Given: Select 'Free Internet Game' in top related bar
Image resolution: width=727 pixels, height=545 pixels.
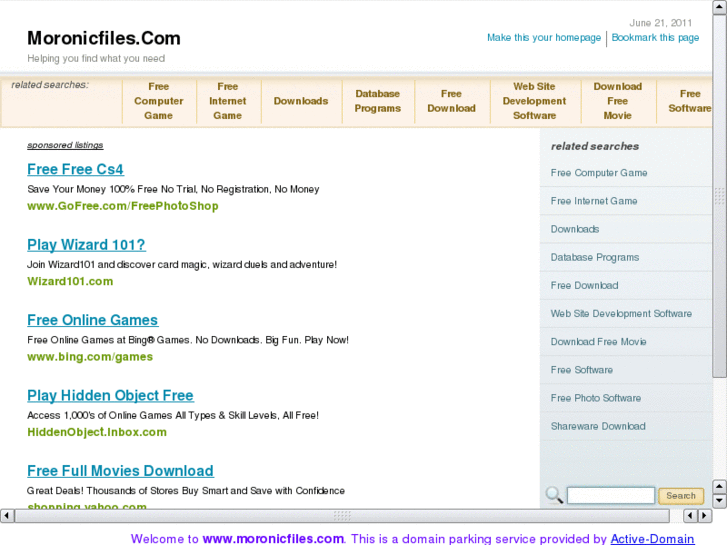Looking at the screenshot, I should click(x=228, y=101).
